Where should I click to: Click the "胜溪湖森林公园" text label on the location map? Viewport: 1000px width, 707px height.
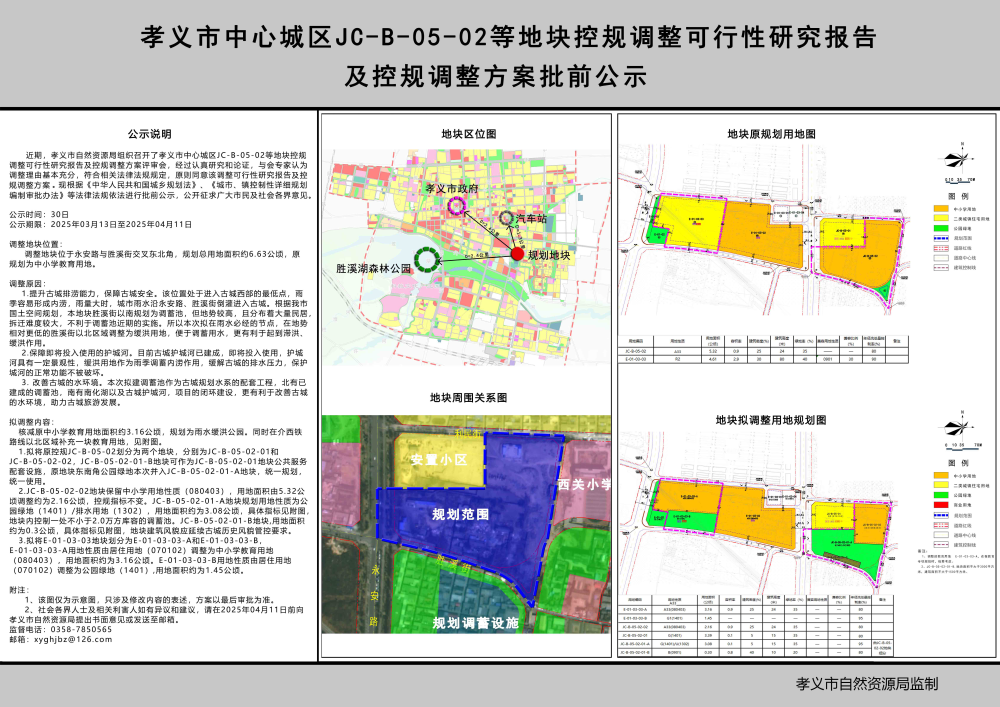374,269
